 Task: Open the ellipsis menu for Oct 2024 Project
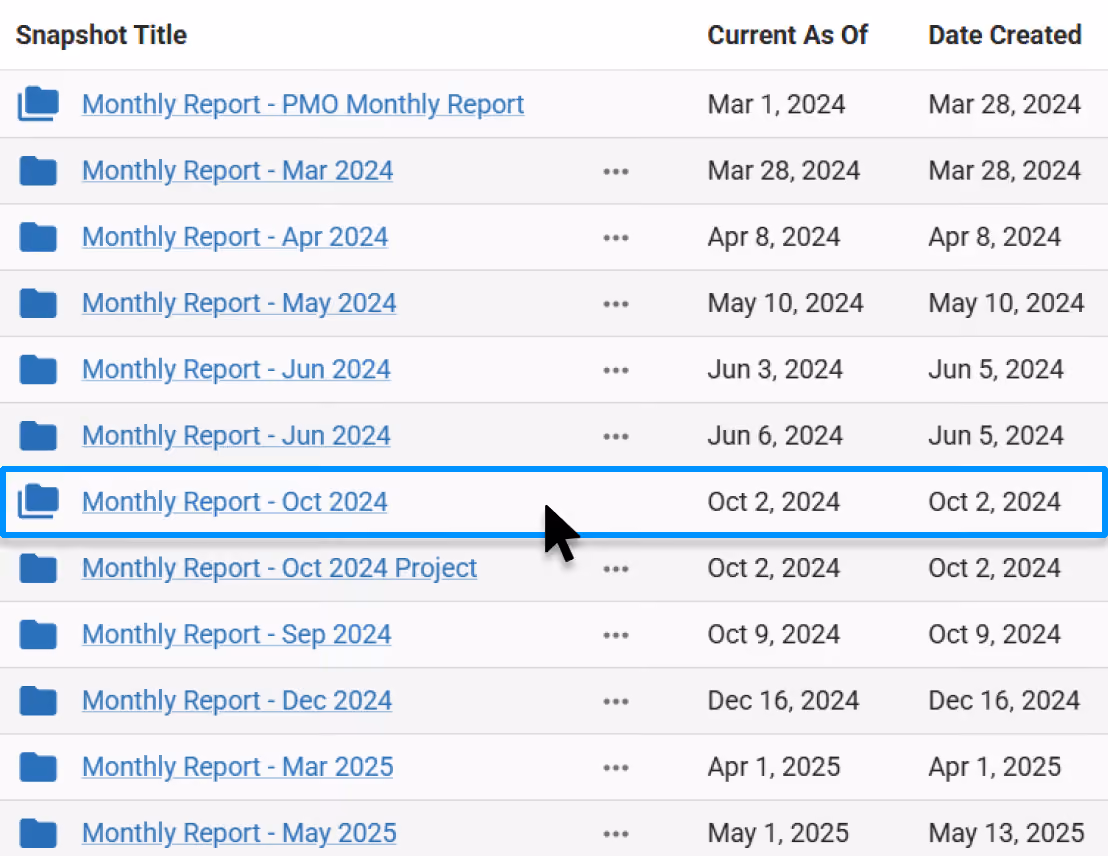point(615,568)
